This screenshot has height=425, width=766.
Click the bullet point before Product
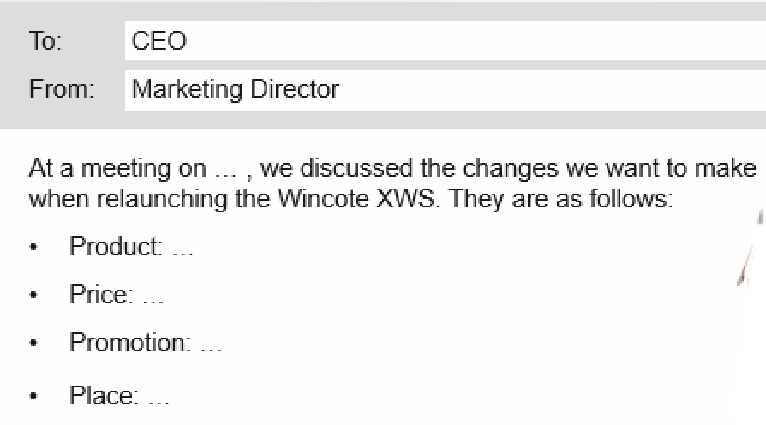(x=35, y=249)
